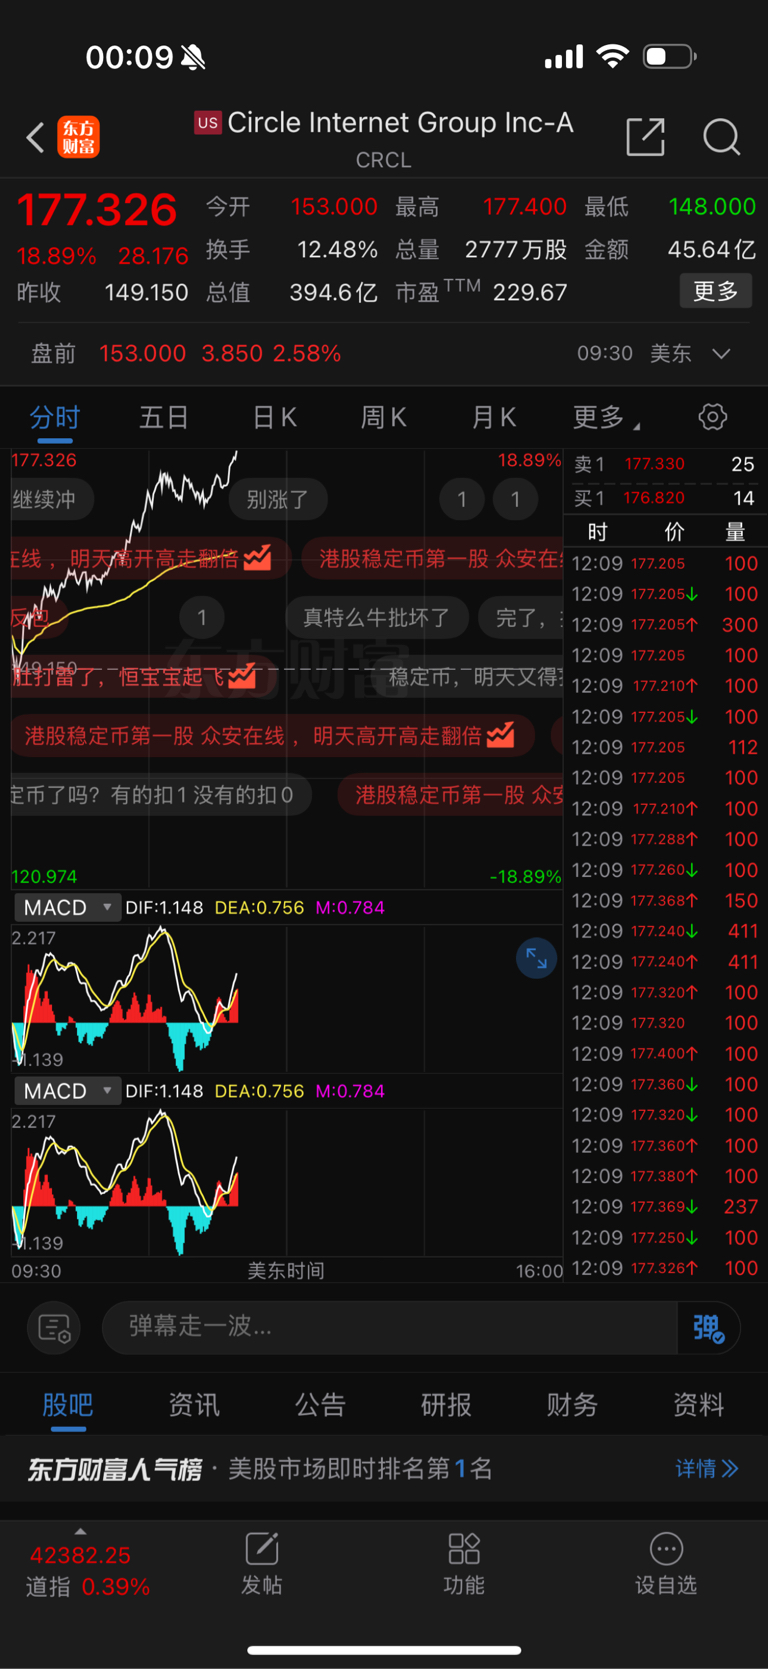This screenshot has height=1669, width=768.
Task: Open the 资料 profile tab
Action: [698, 1405]
